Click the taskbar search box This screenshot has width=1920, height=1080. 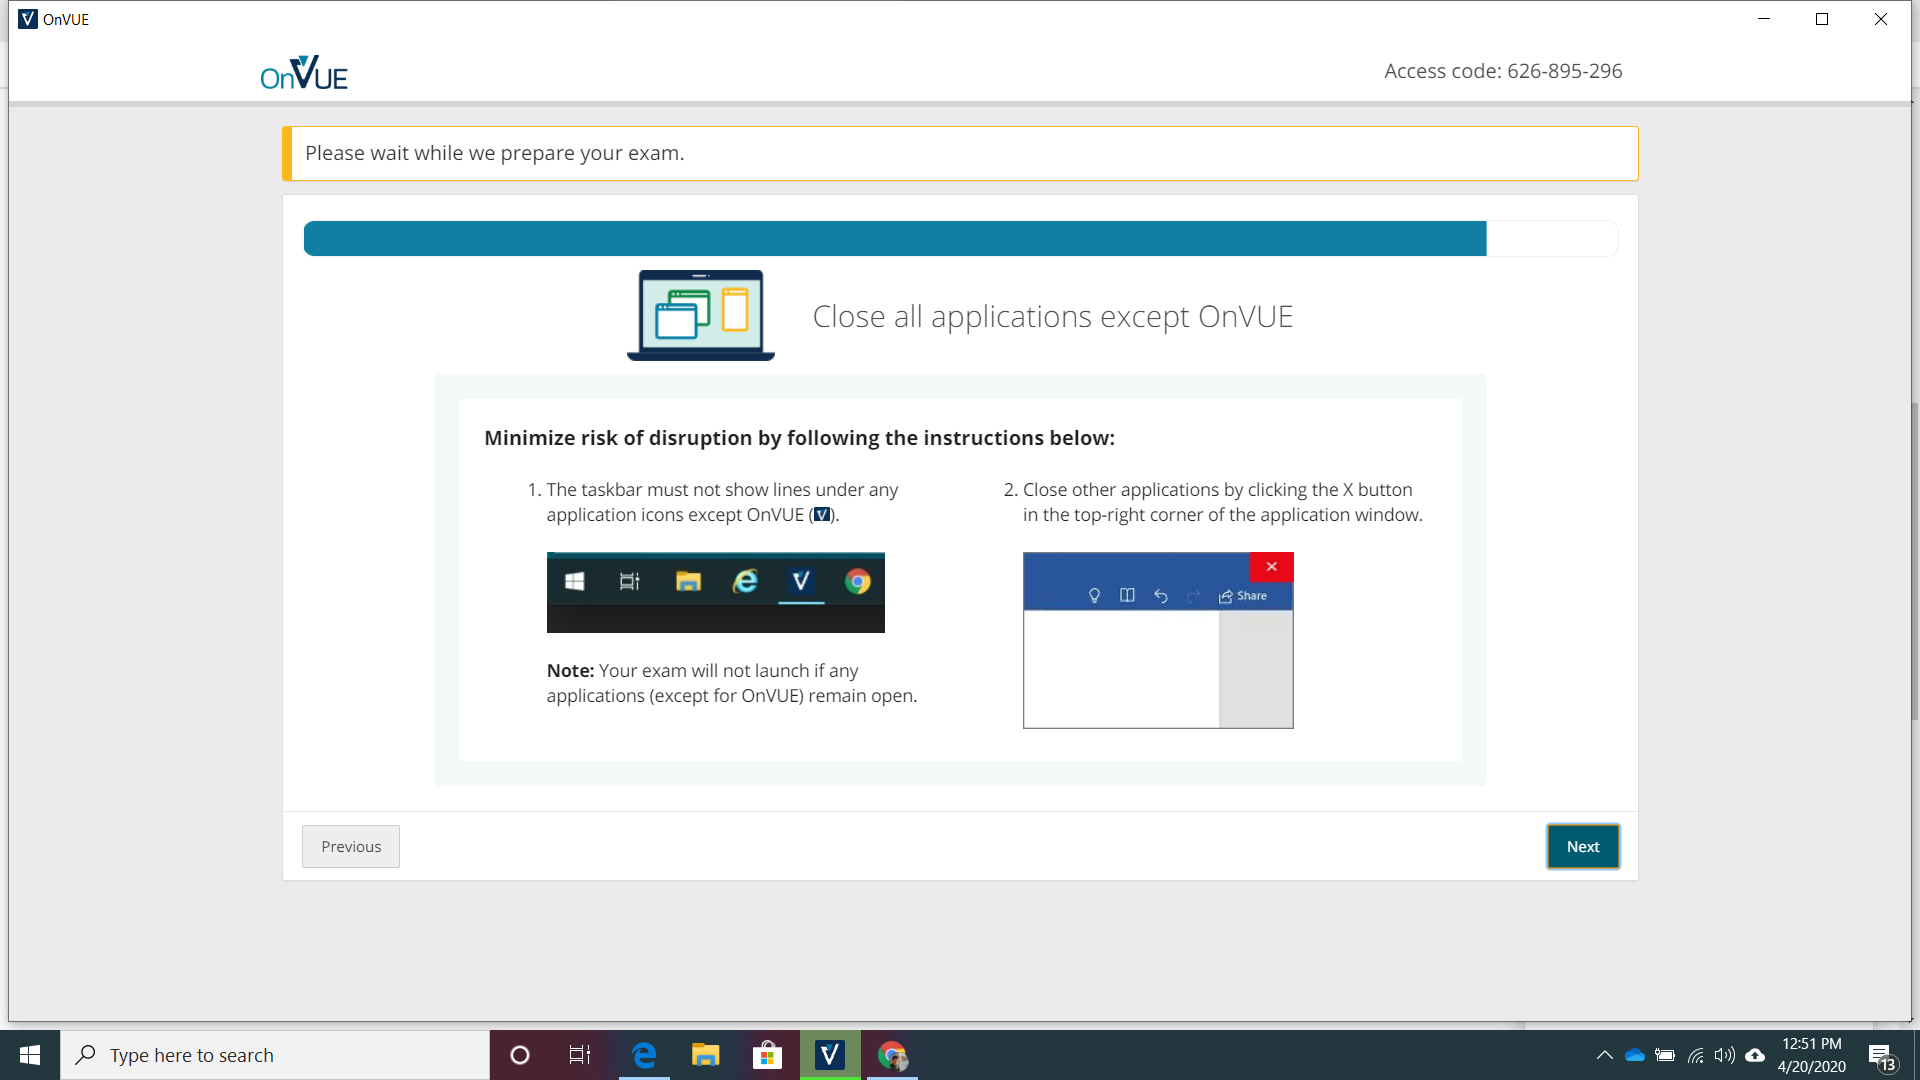tap(275, 1055)
